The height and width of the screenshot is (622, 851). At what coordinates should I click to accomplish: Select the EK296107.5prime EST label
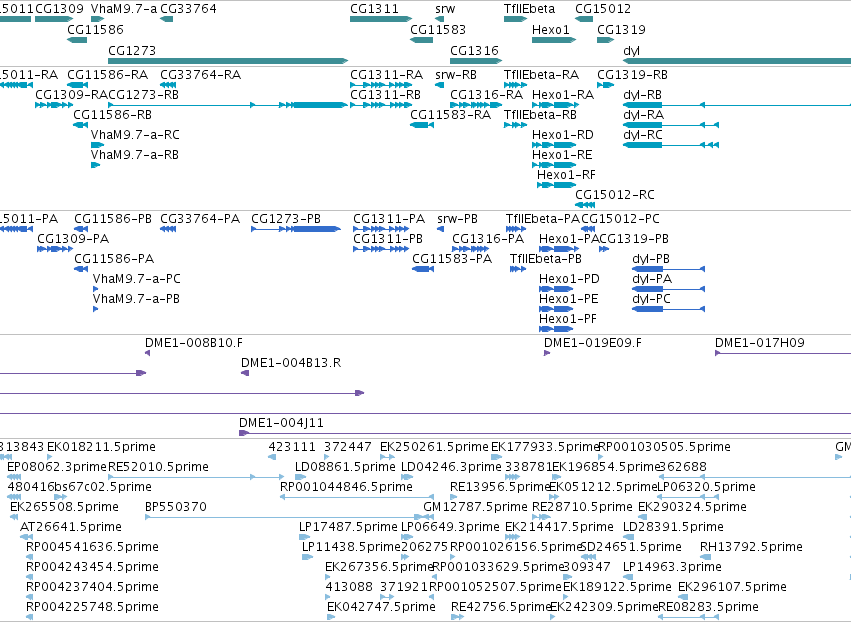pyautogui.click(x=732, y=587)
